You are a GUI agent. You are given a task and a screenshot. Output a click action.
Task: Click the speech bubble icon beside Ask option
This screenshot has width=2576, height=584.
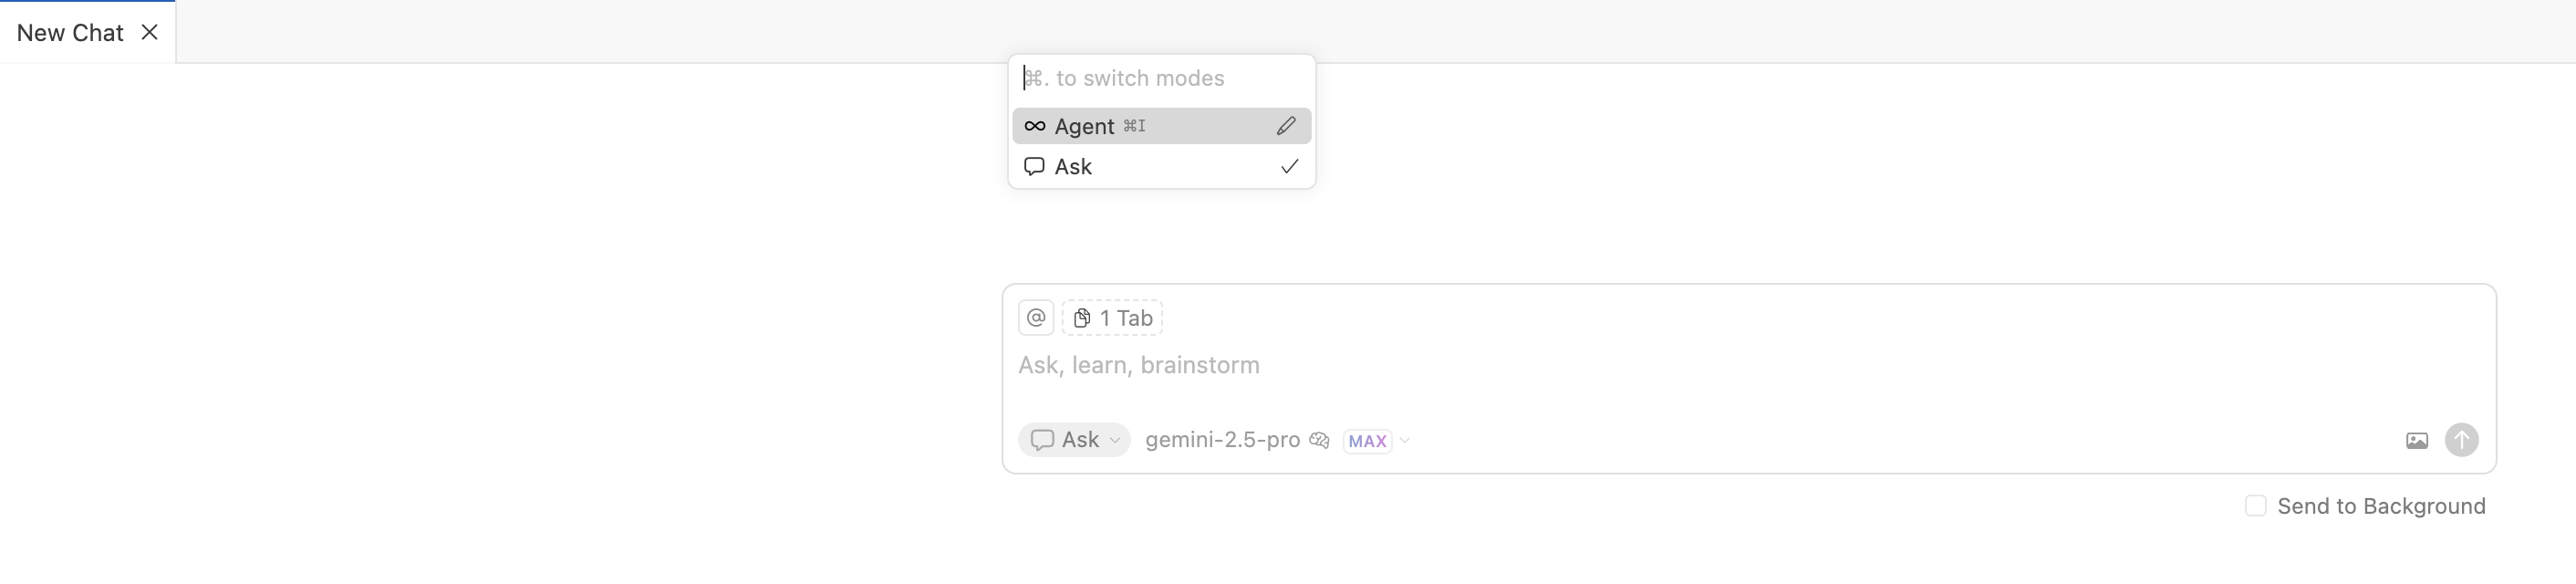pos(1035,167)
